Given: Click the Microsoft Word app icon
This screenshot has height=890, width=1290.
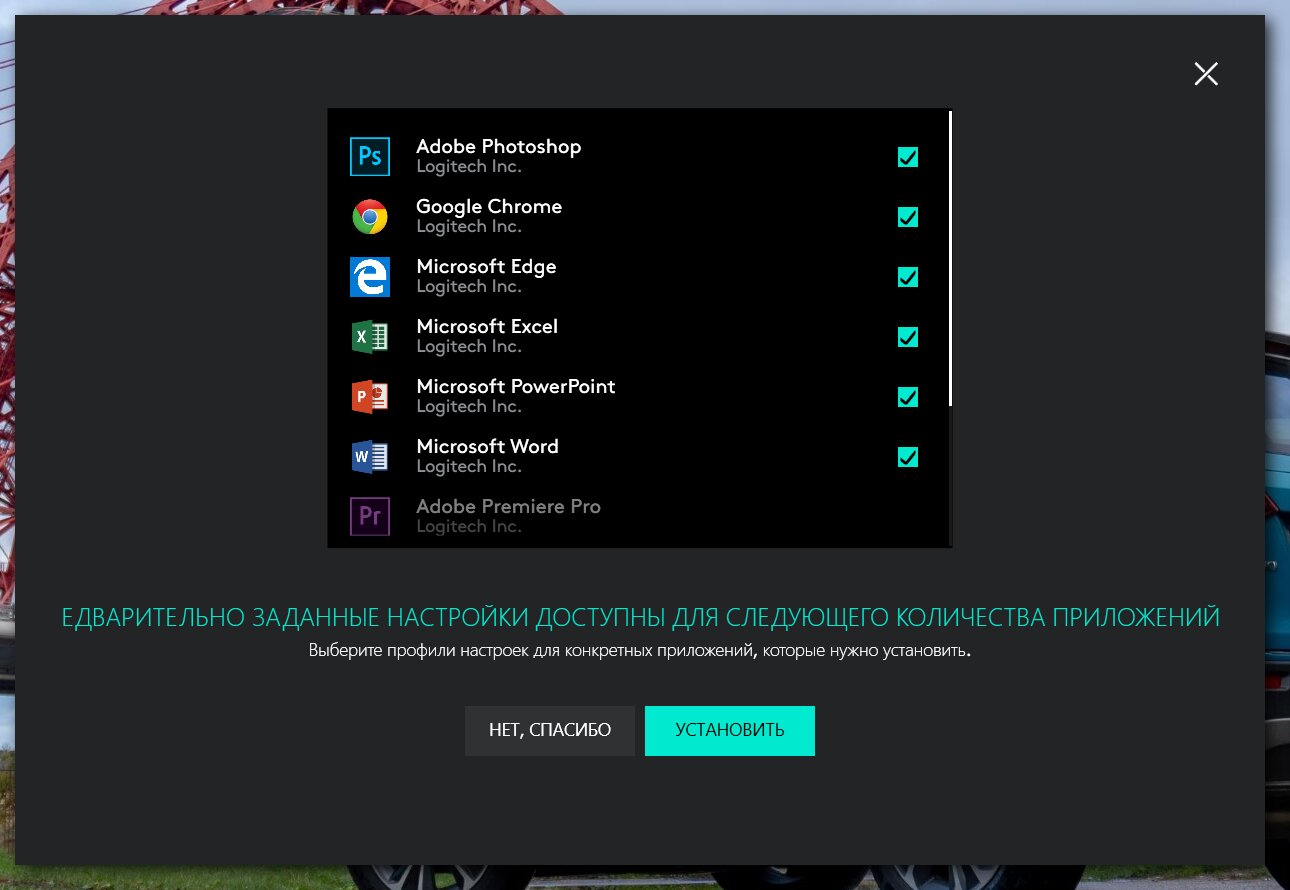Looking at the screenshot, I should tap(369, 457).
